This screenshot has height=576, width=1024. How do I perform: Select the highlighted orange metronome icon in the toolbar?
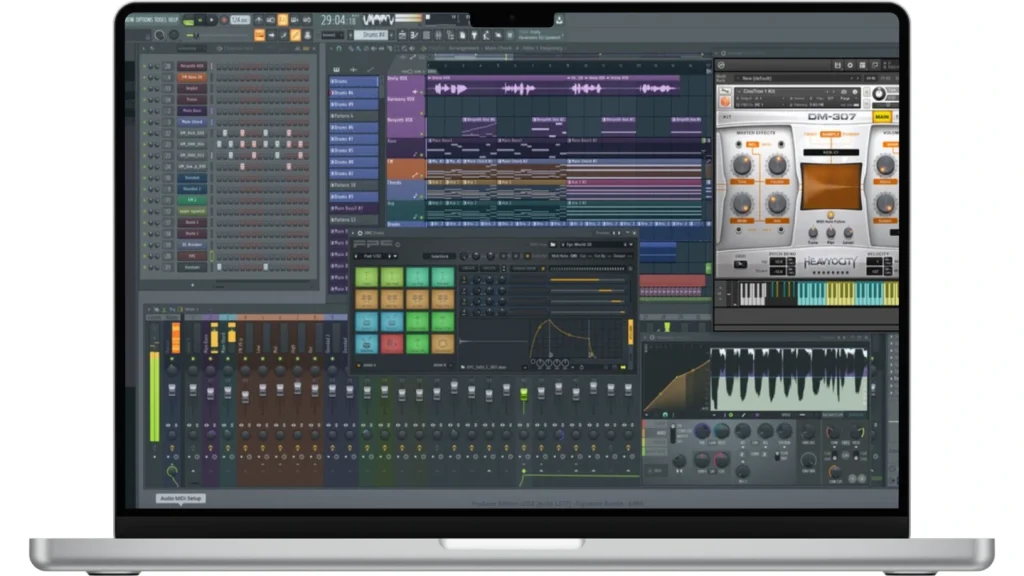283,19
